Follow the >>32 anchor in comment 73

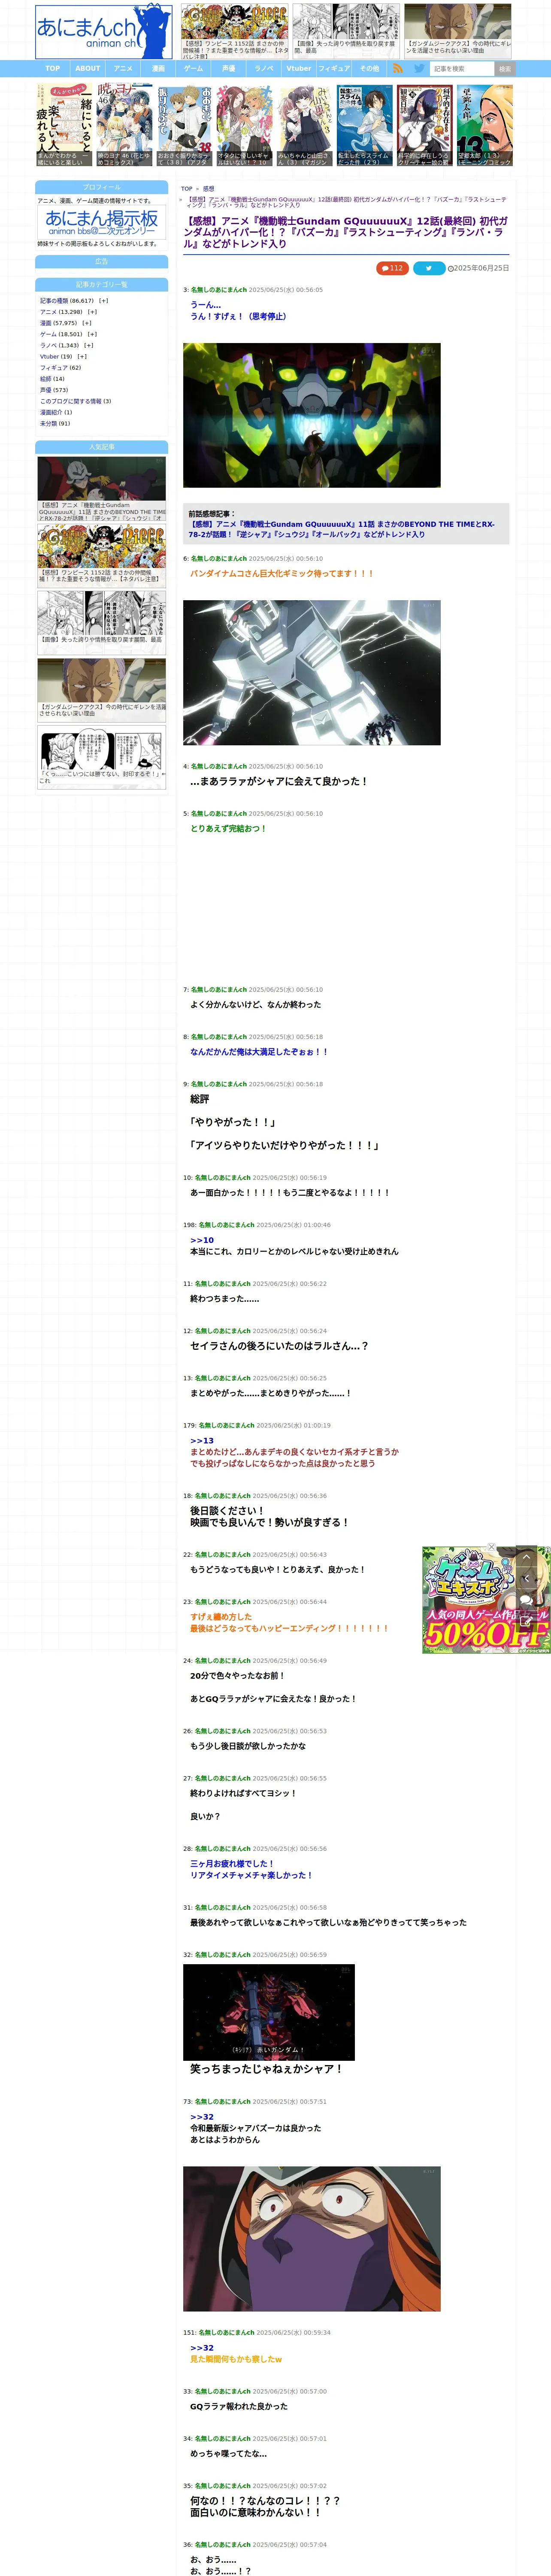click(x=202, y=2117)
